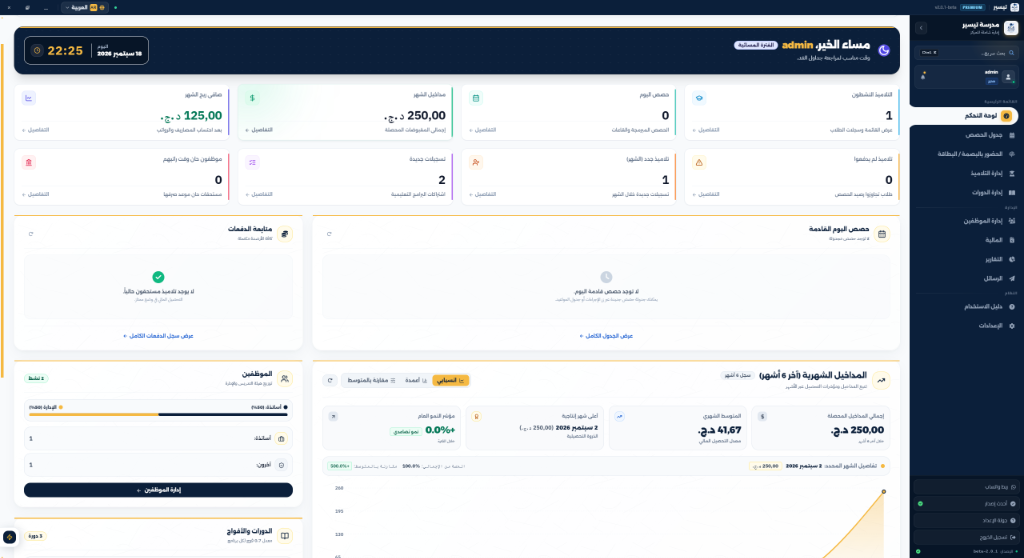Click the التقارير sidebar icon
The height and width of the screenshot is (558, 1024).
tap(1012, 259)
